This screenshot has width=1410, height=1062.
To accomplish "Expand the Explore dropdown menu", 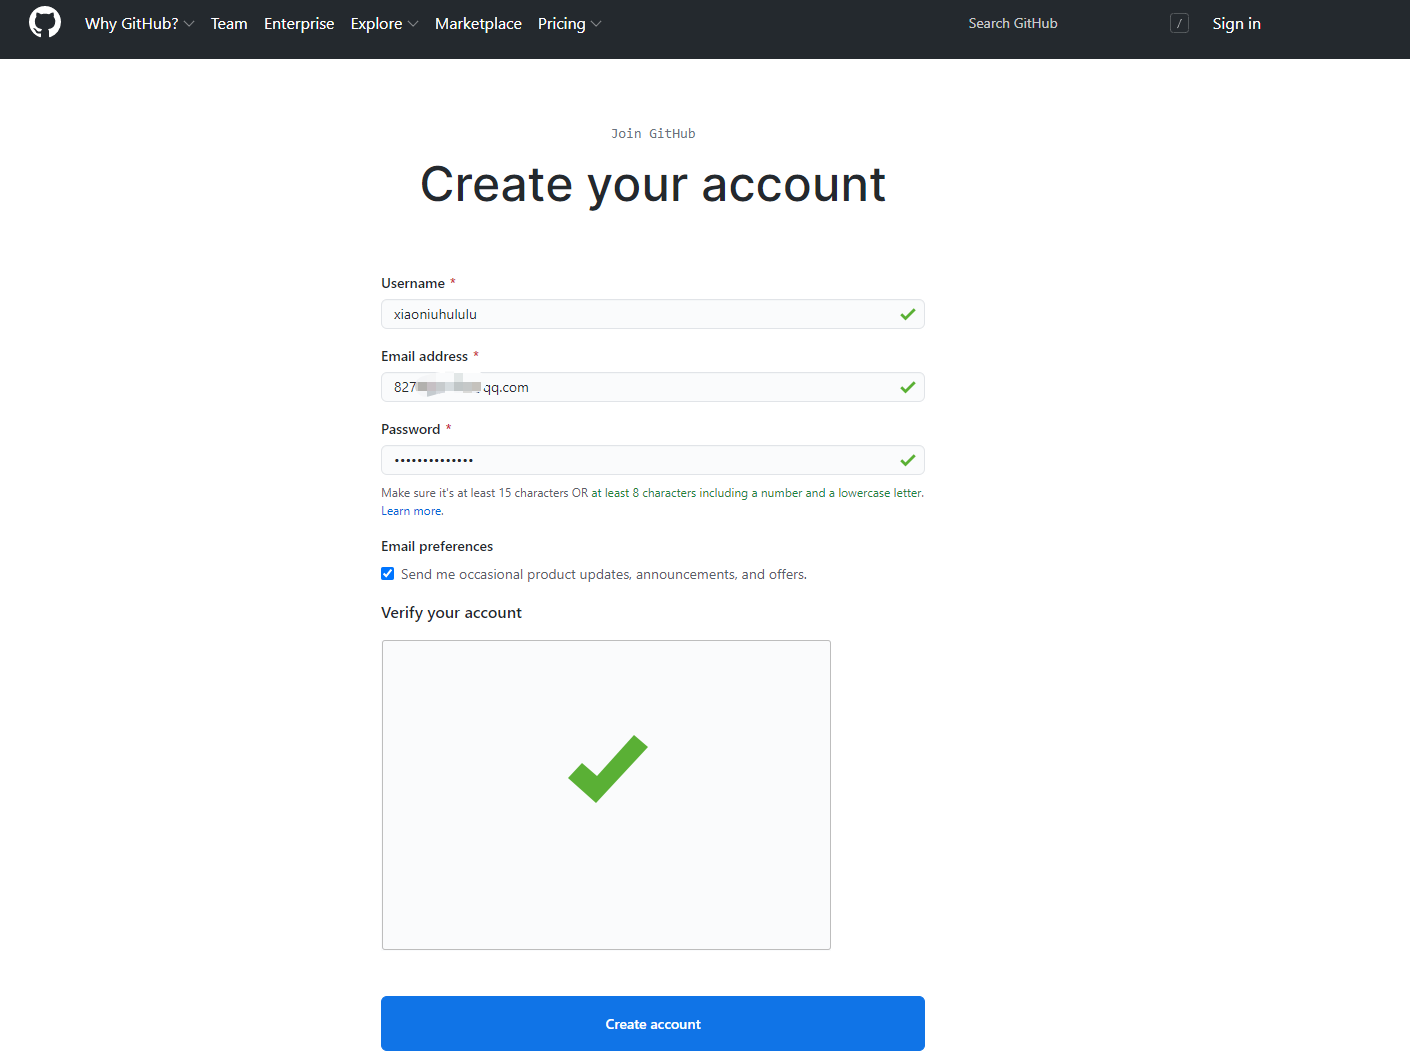I will tap(384, 23).
